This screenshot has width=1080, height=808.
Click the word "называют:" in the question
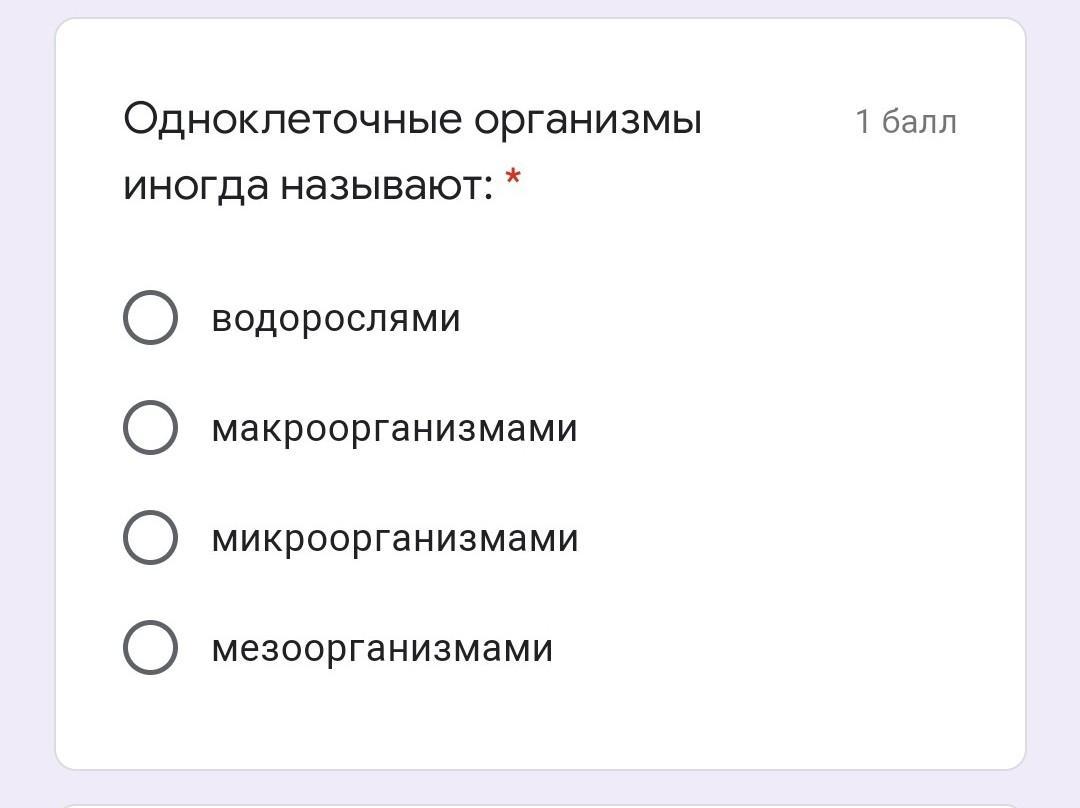coord(387,186)
